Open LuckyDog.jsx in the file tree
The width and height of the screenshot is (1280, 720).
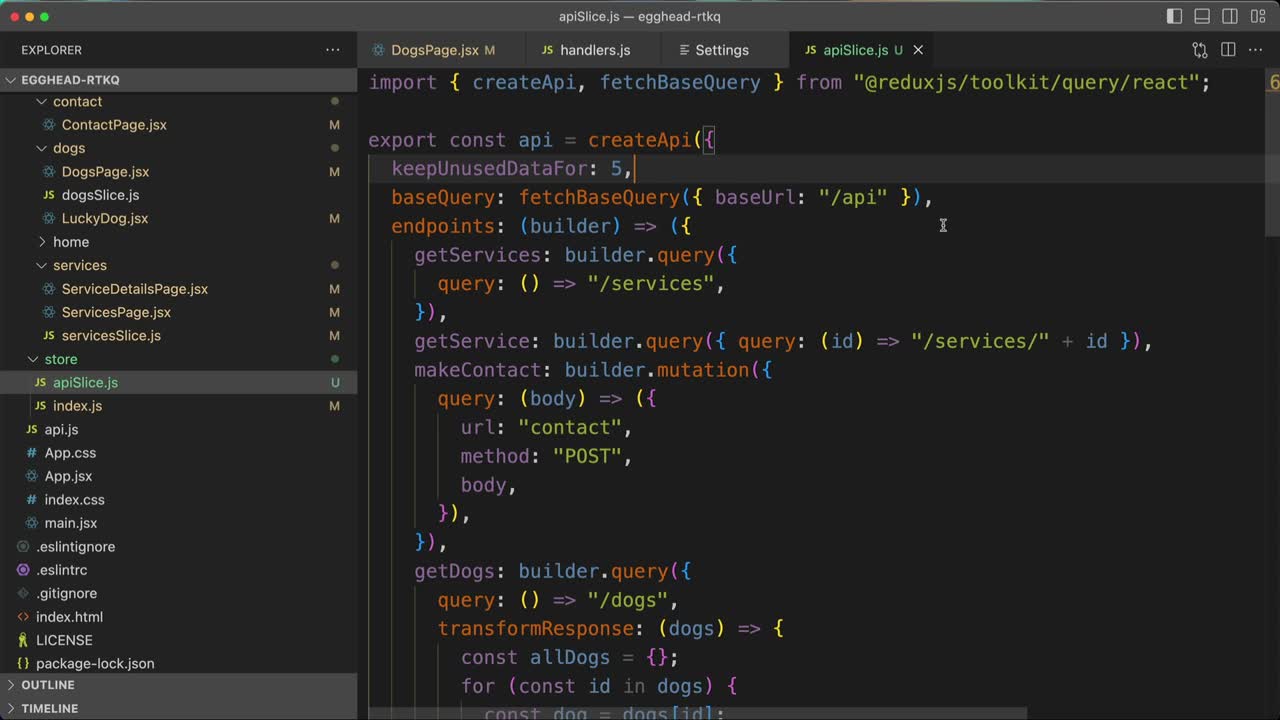(104, 218)
